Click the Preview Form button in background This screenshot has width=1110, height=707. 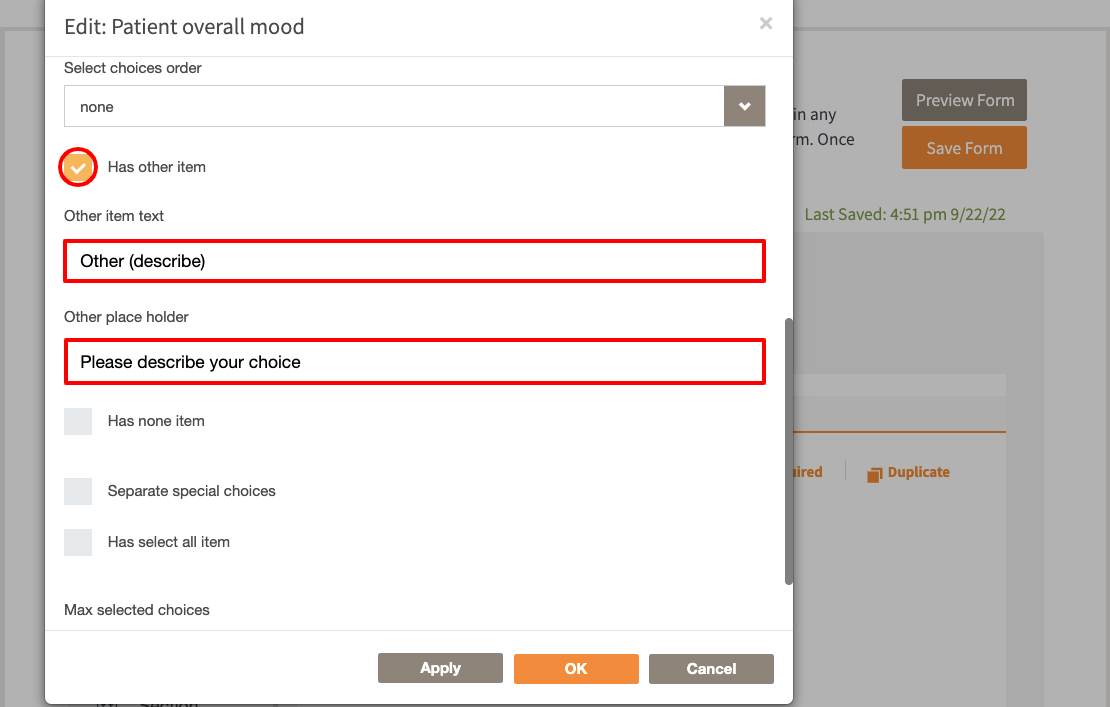964,100
